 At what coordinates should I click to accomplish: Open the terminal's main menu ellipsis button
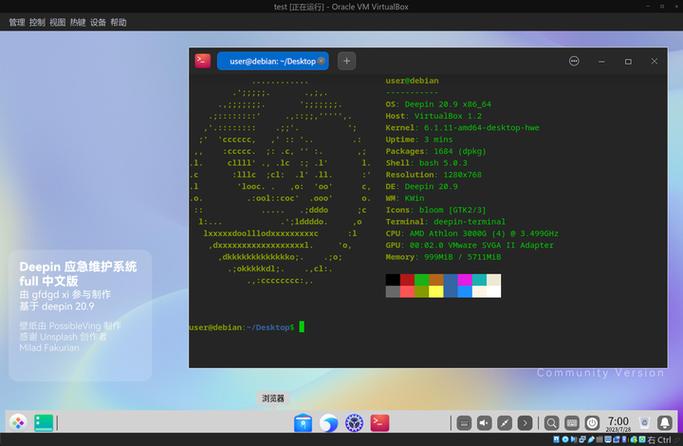574,61
